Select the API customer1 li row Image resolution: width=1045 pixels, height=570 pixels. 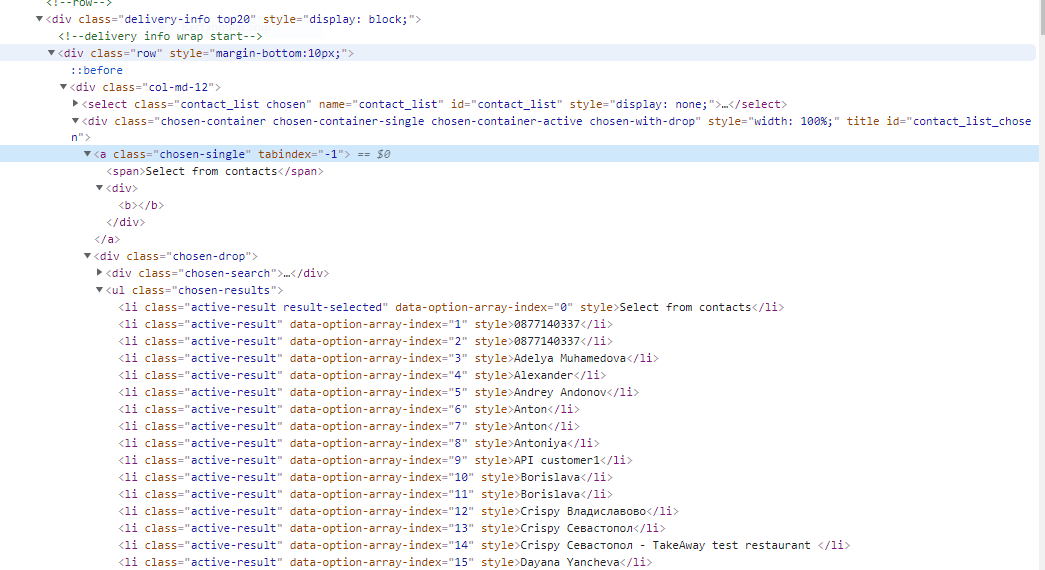[x=375, y=460]
